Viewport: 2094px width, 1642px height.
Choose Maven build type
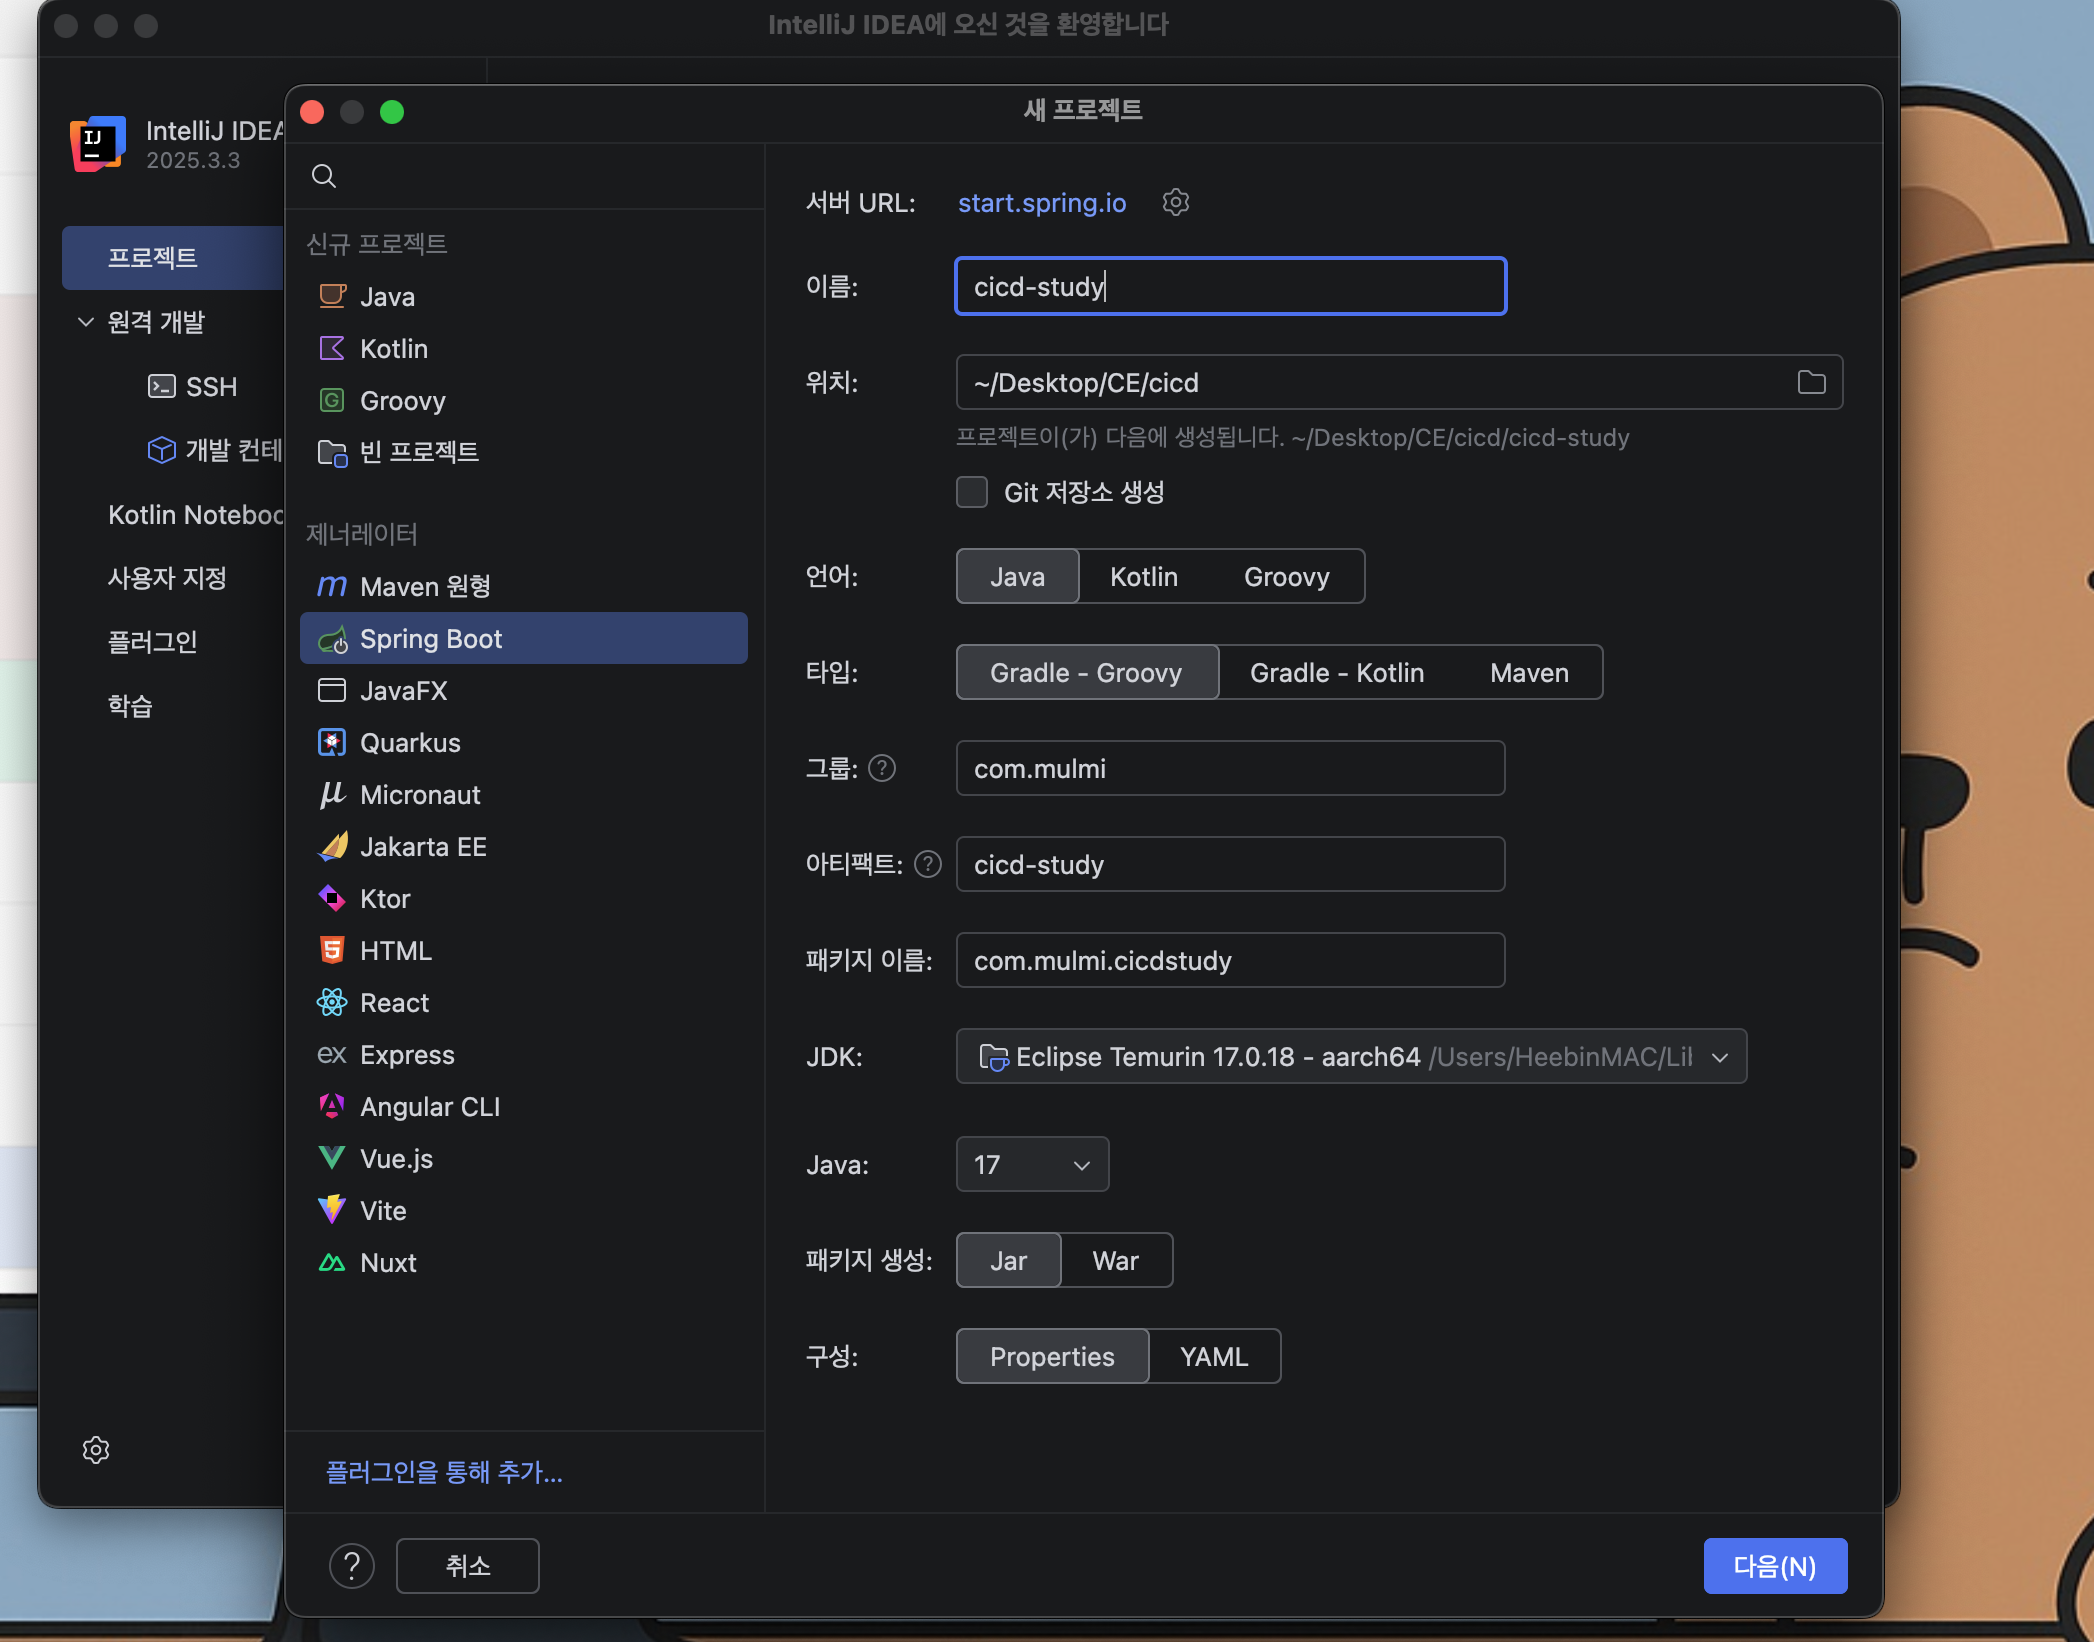tap(1530, 672)
